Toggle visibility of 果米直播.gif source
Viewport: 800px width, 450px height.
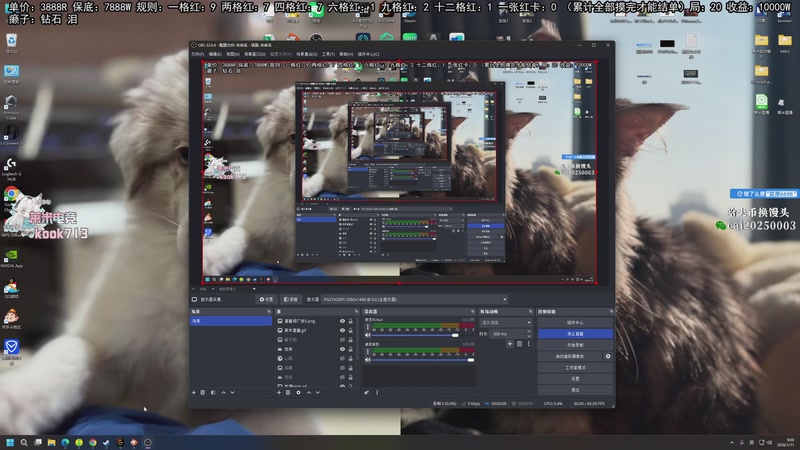pyautogui.click(x=342, y=330)
